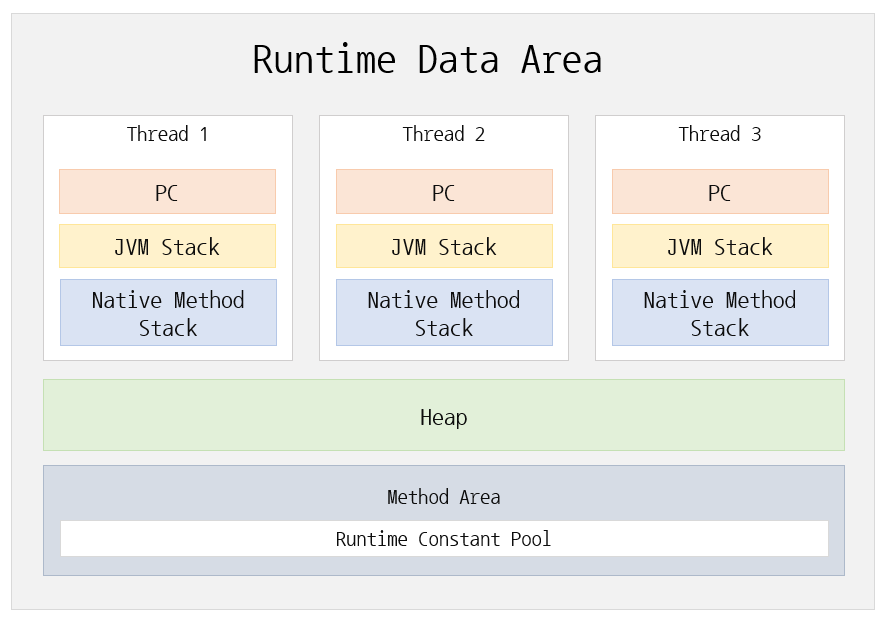Select the Thread 3 label
Image resolution: width=886 pixels, height=623 pixels.
pos(719,134)
